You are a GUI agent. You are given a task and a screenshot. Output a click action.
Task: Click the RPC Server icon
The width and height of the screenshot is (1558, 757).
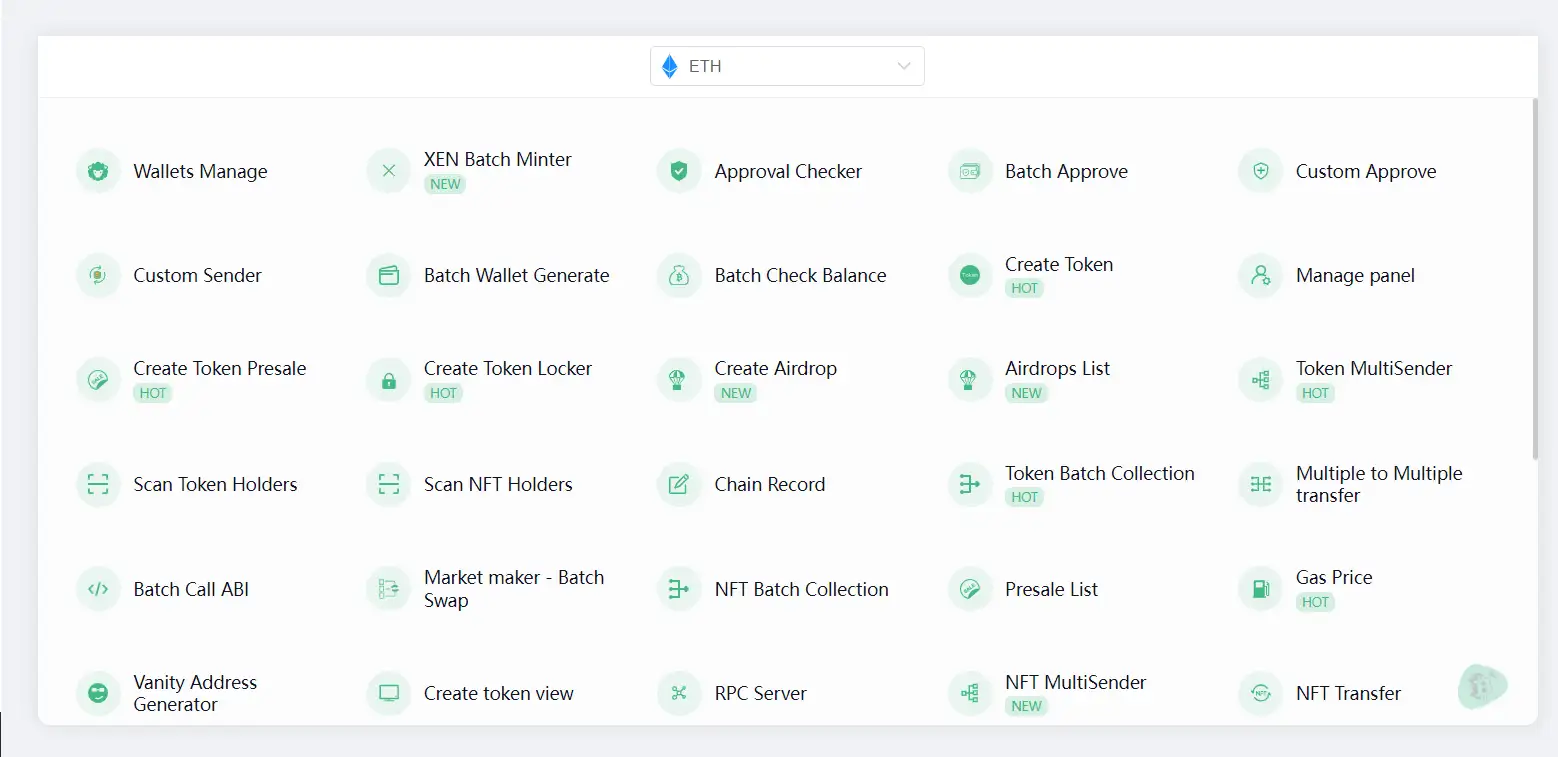click(x=679, y=693)
